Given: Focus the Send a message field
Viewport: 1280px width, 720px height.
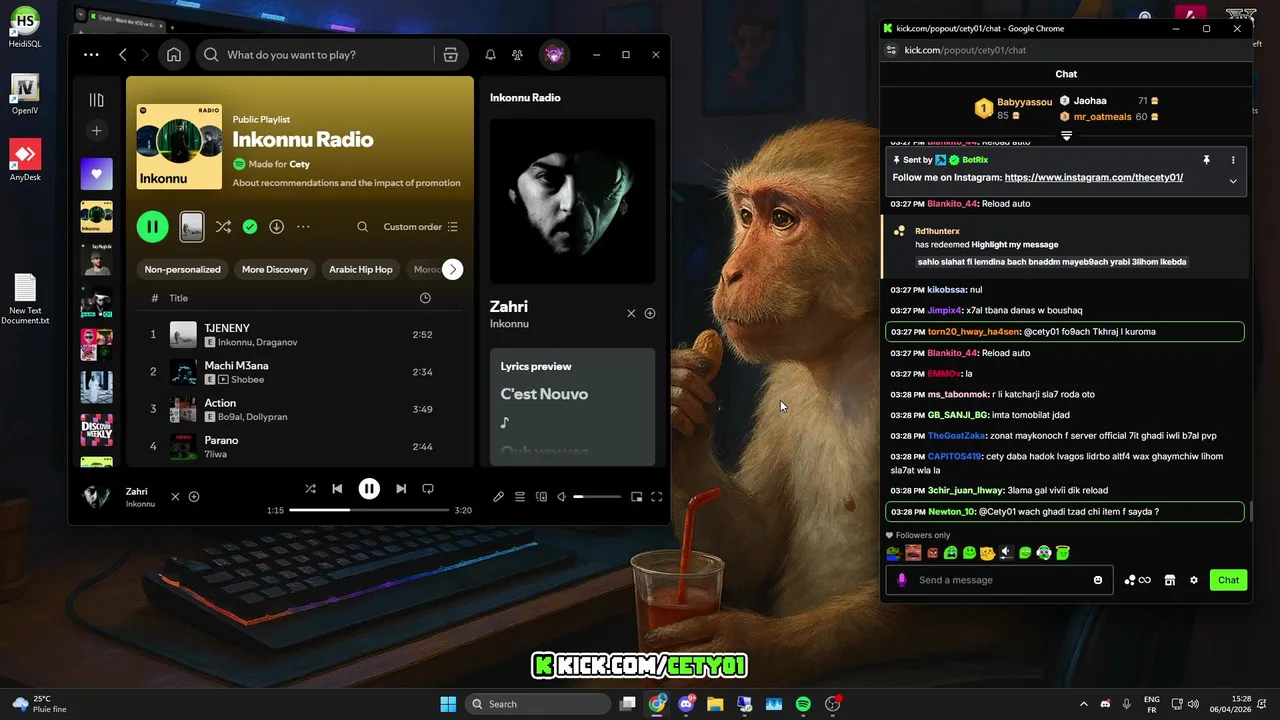Looking at the screenshot, I should 1000,580.
